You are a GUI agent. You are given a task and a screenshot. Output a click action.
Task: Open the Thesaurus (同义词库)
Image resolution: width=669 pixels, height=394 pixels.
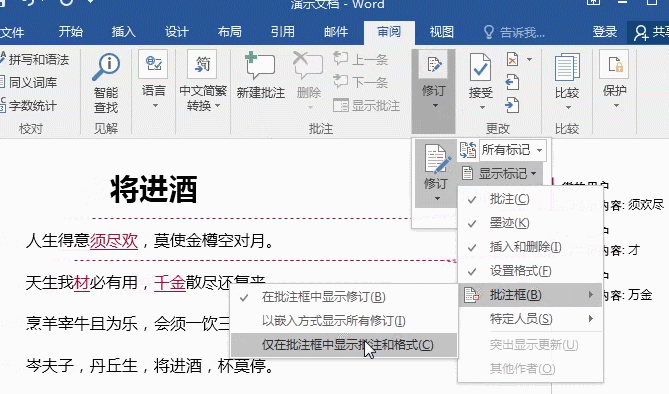pos(29,82)
